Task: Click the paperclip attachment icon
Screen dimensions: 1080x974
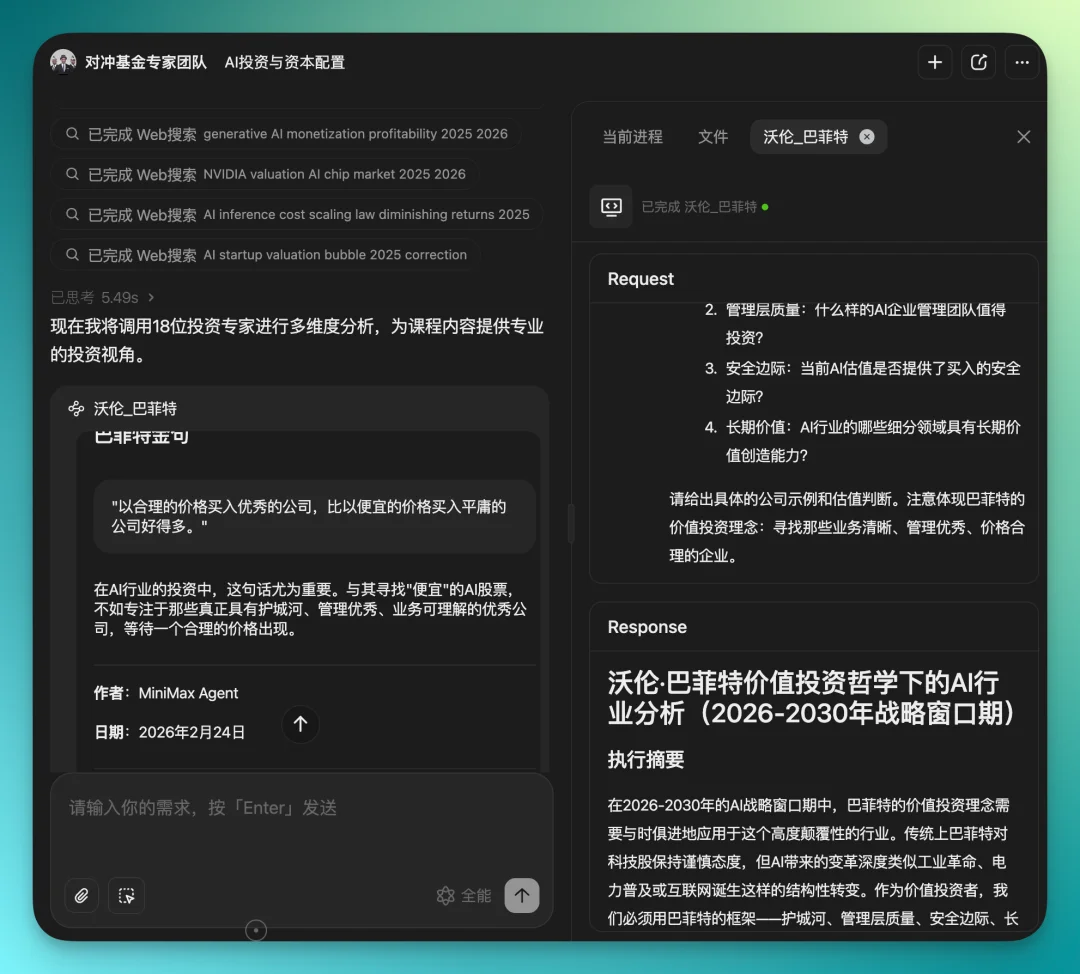Action: [81, 896]
